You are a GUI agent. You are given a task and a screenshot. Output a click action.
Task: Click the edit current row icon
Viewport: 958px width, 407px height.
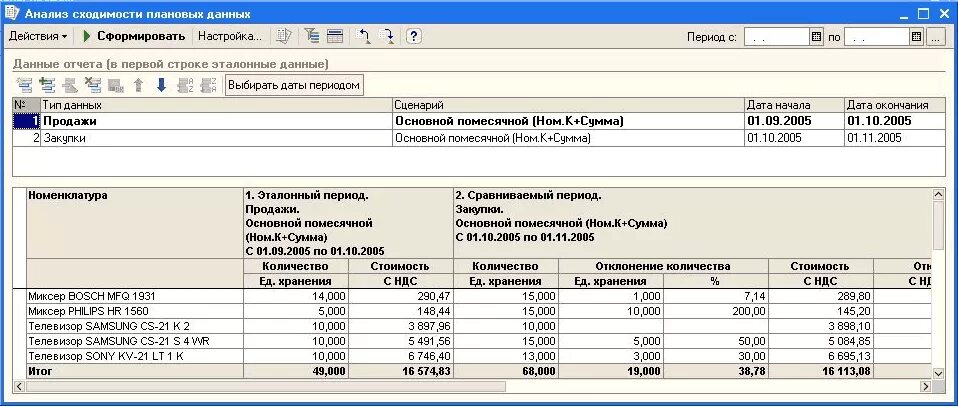point(70,85)
